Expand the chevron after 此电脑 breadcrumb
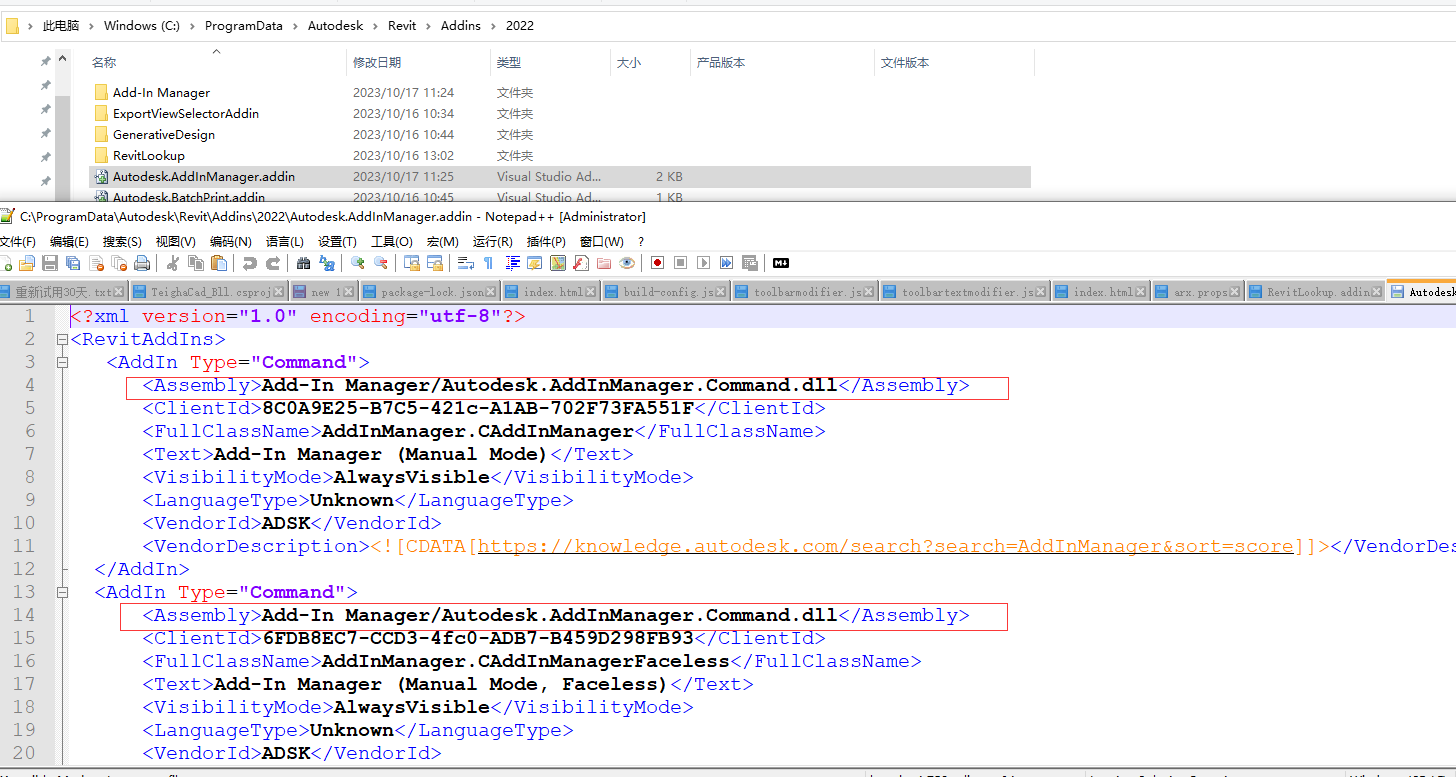The width and height of the screenshot is (1456, 777). [x=92, y=26]
